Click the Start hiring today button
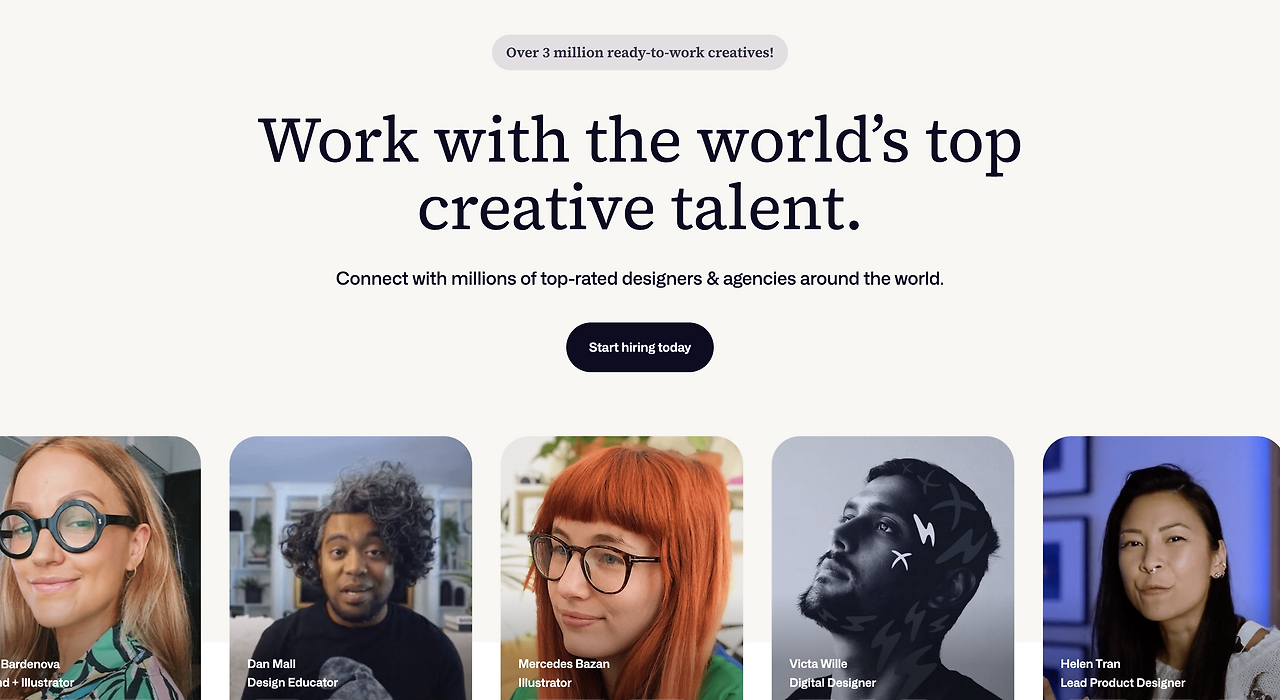The image size is (1280, 700). tap(640, 347)
